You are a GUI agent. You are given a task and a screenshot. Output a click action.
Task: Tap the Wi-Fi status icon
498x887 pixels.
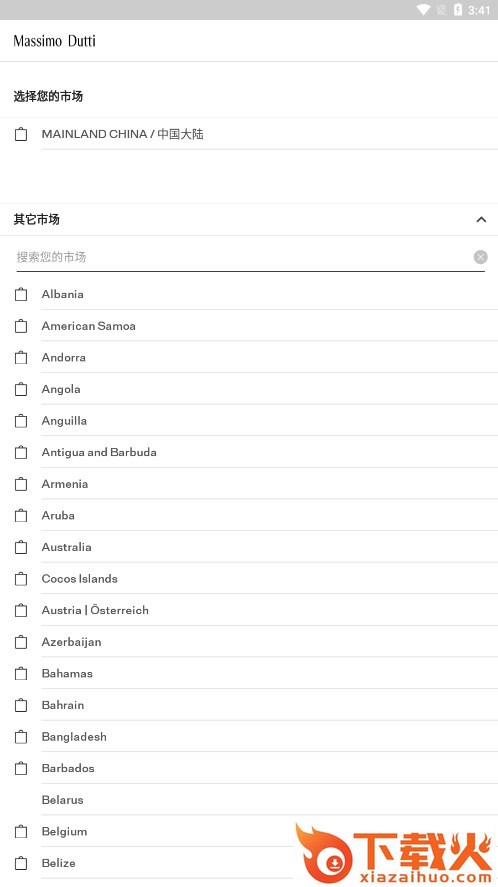423,10
